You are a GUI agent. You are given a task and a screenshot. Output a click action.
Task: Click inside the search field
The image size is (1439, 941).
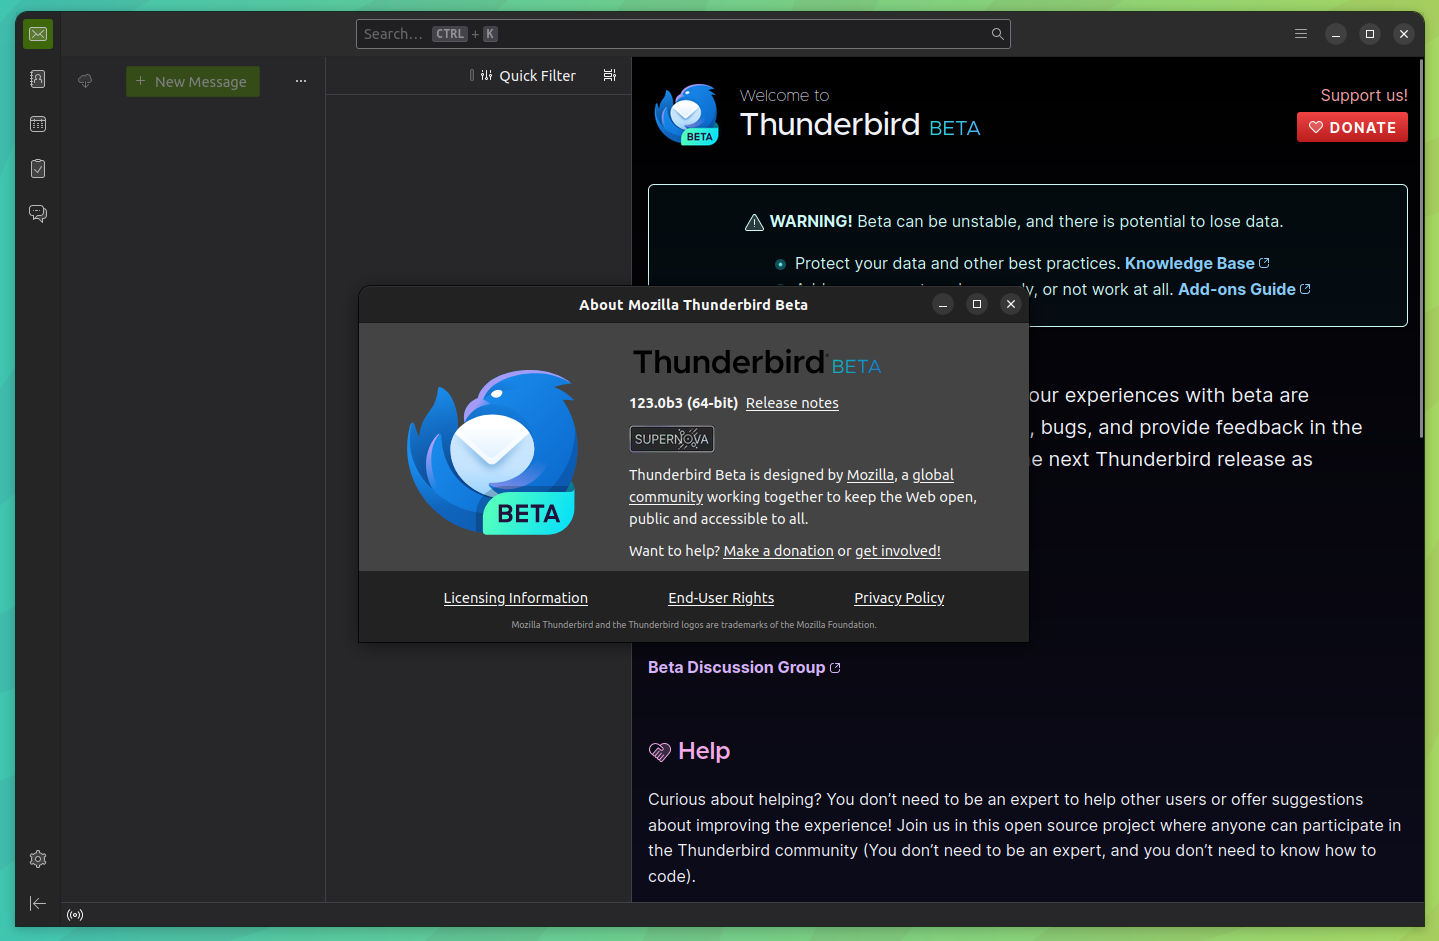tap(683, 33)
